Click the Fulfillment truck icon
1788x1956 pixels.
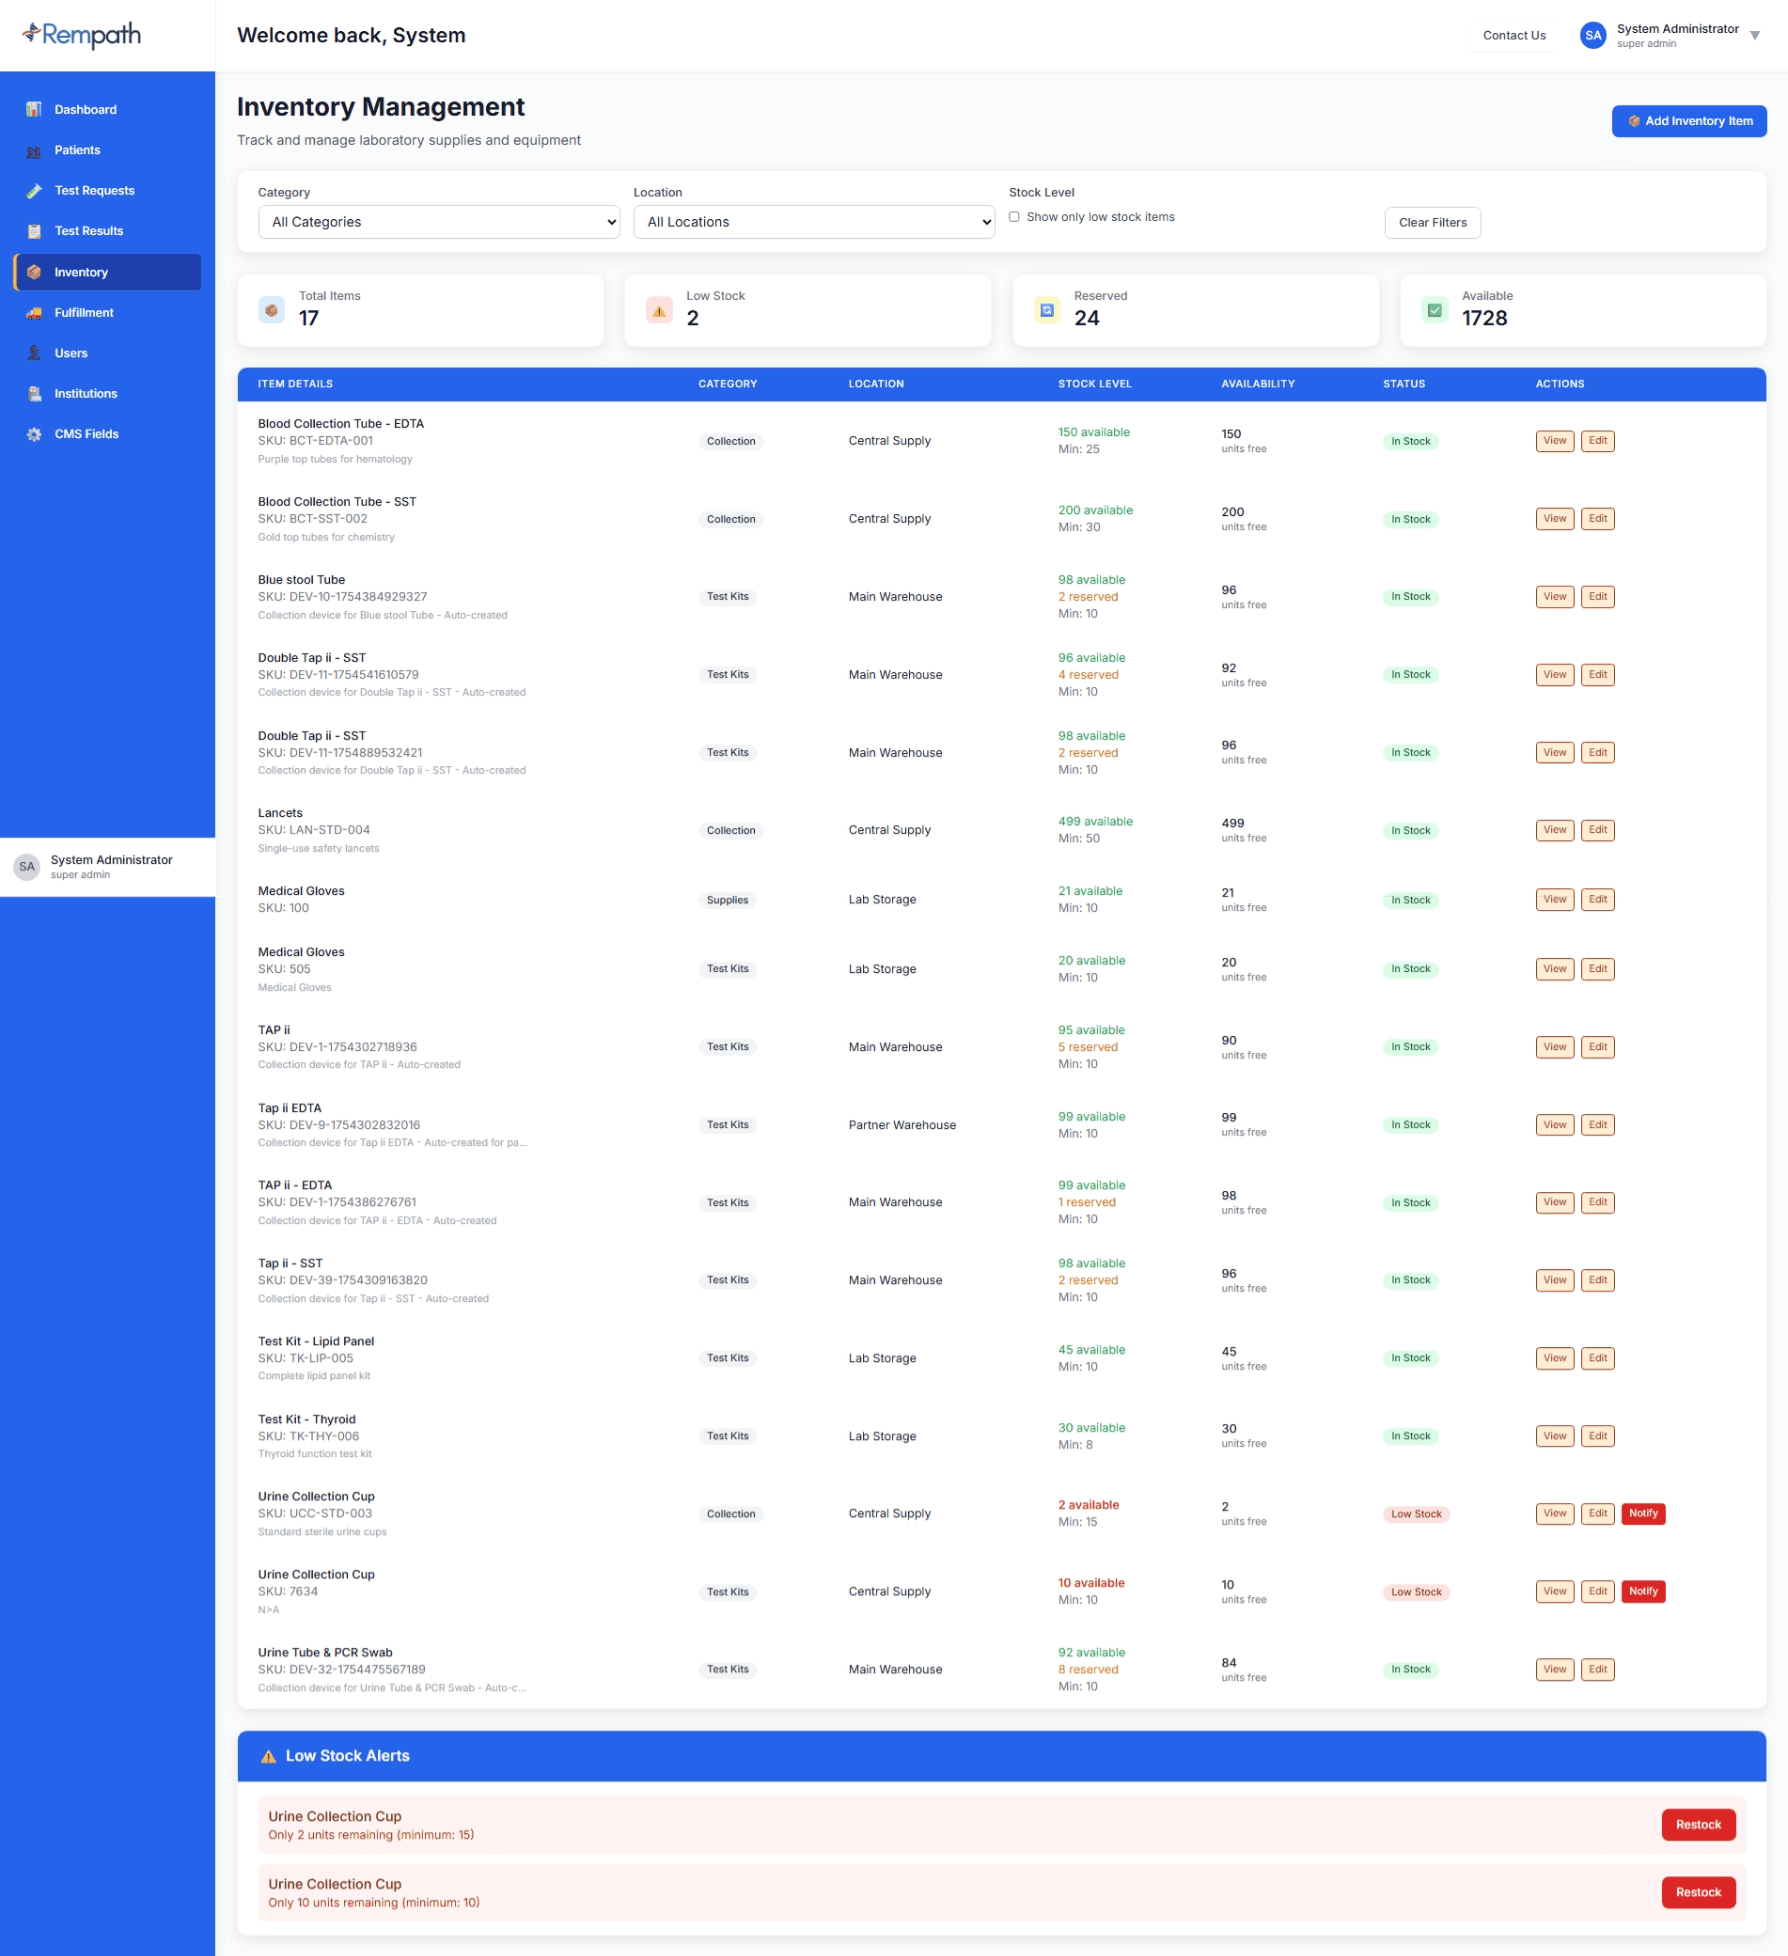[x=34, y=313]
